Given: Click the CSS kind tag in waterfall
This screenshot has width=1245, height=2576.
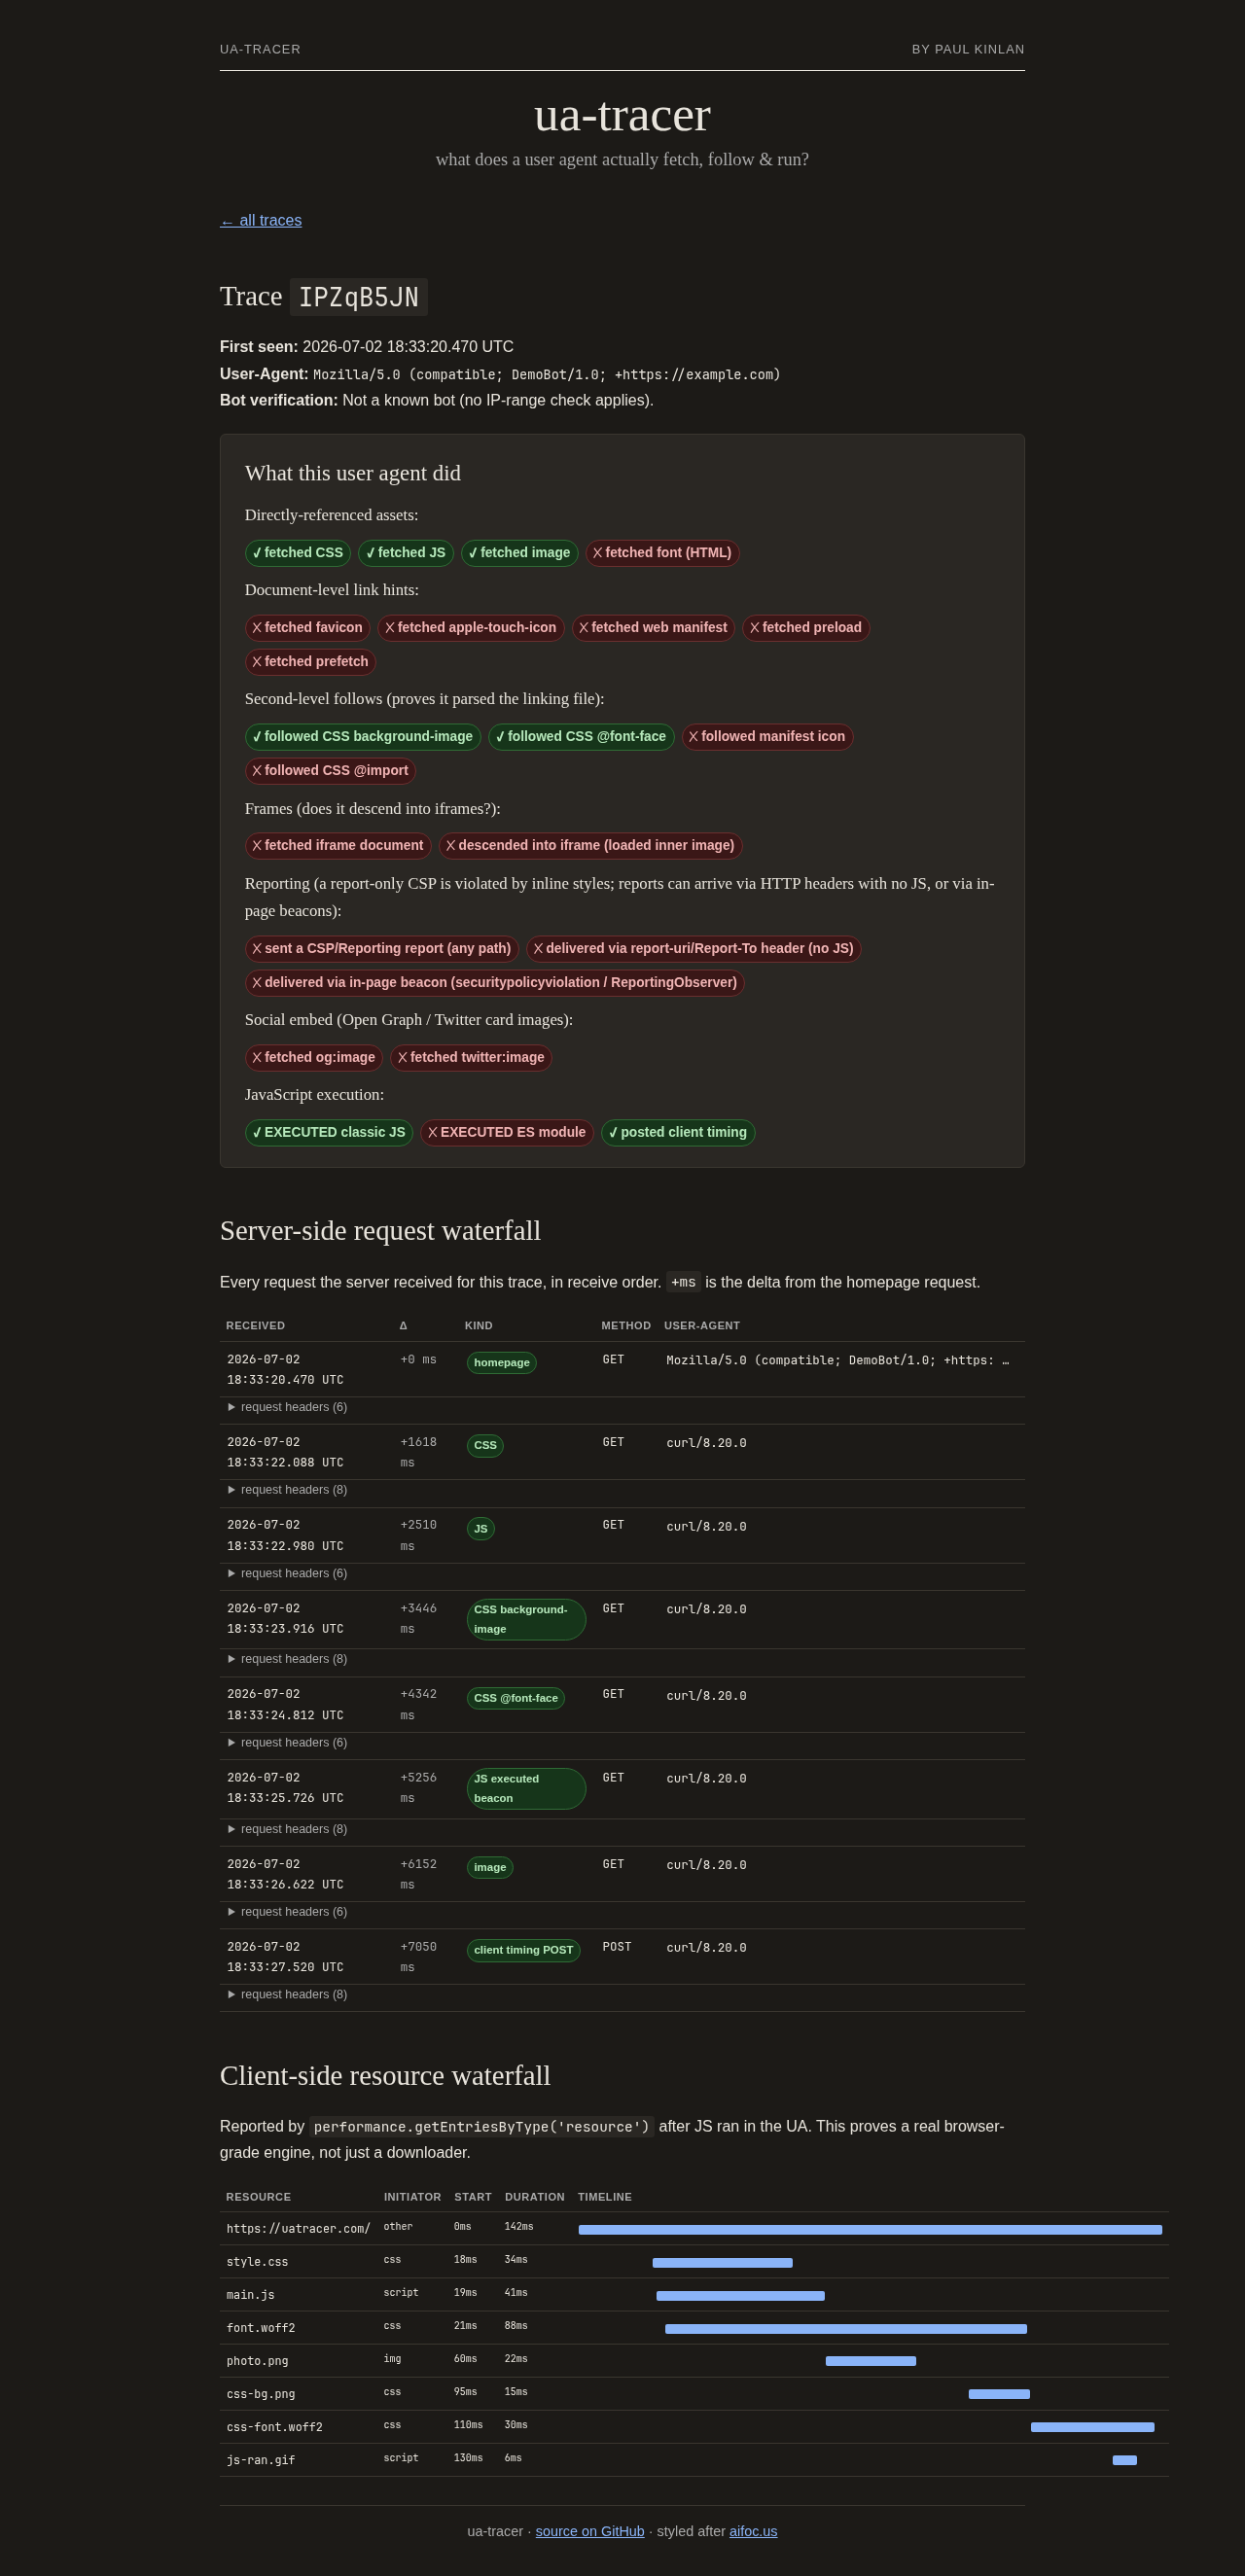Looking at the screenshot, I should 485,1446.
